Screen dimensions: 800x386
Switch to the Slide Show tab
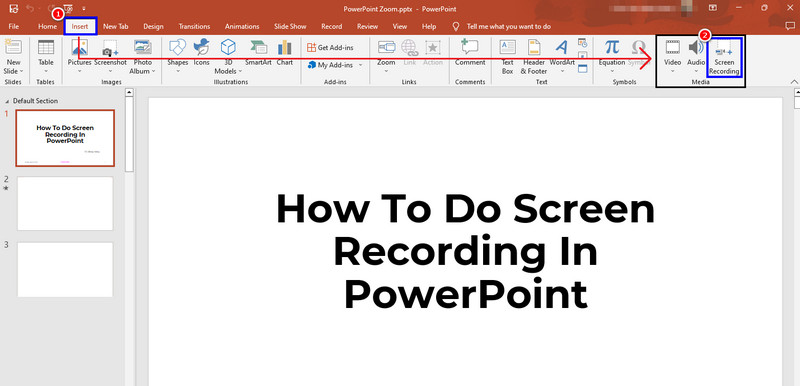pos(290,27)
